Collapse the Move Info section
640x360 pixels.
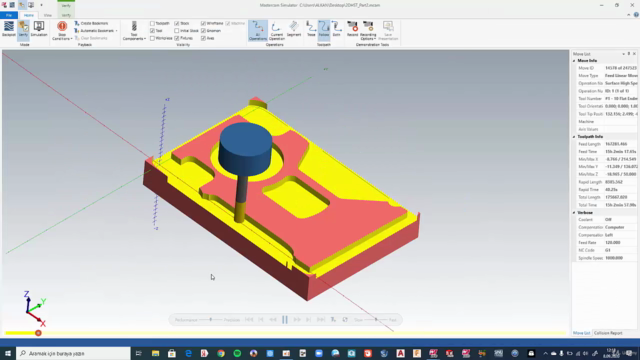point(574,61)
